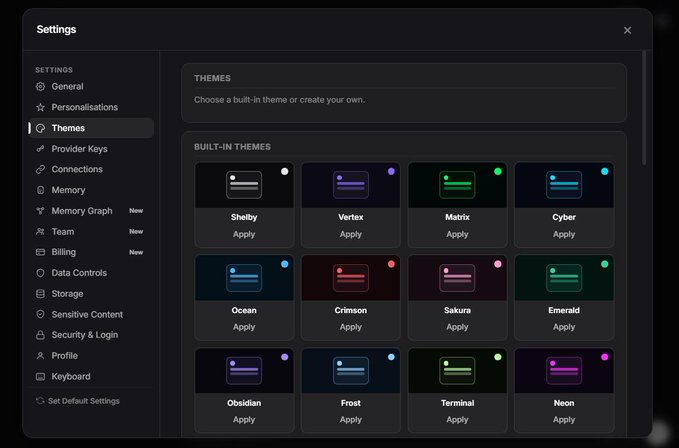
Task: Click the Matrix theme green color dot
Action: 498,171
